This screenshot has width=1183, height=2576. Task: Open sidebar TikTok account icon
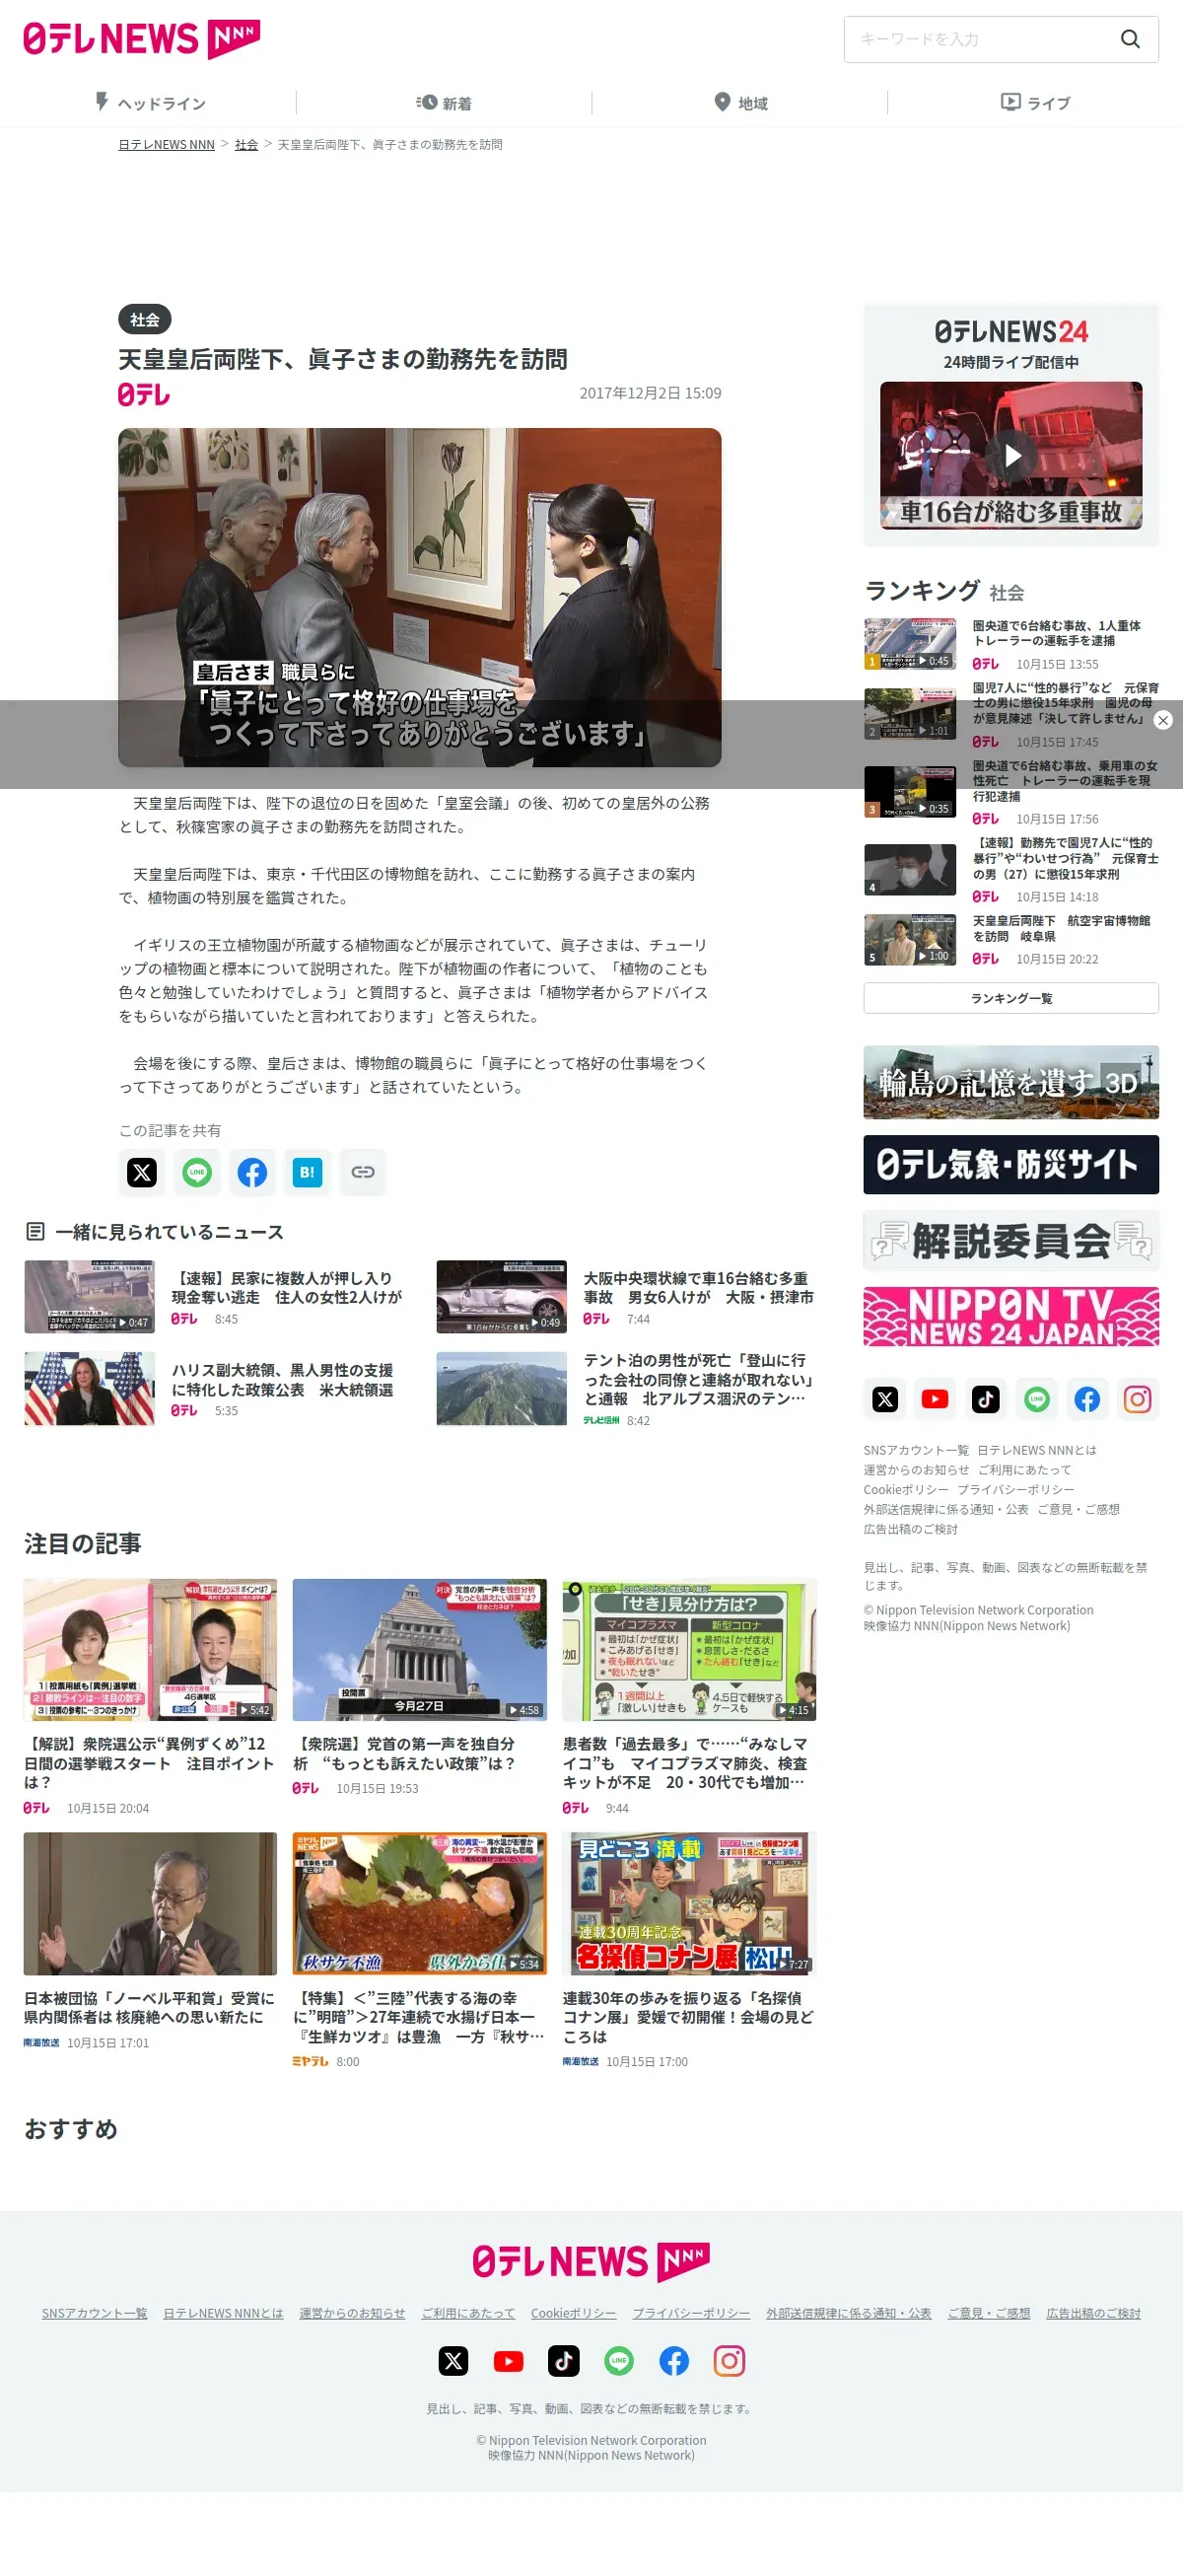pos(986,1398)
